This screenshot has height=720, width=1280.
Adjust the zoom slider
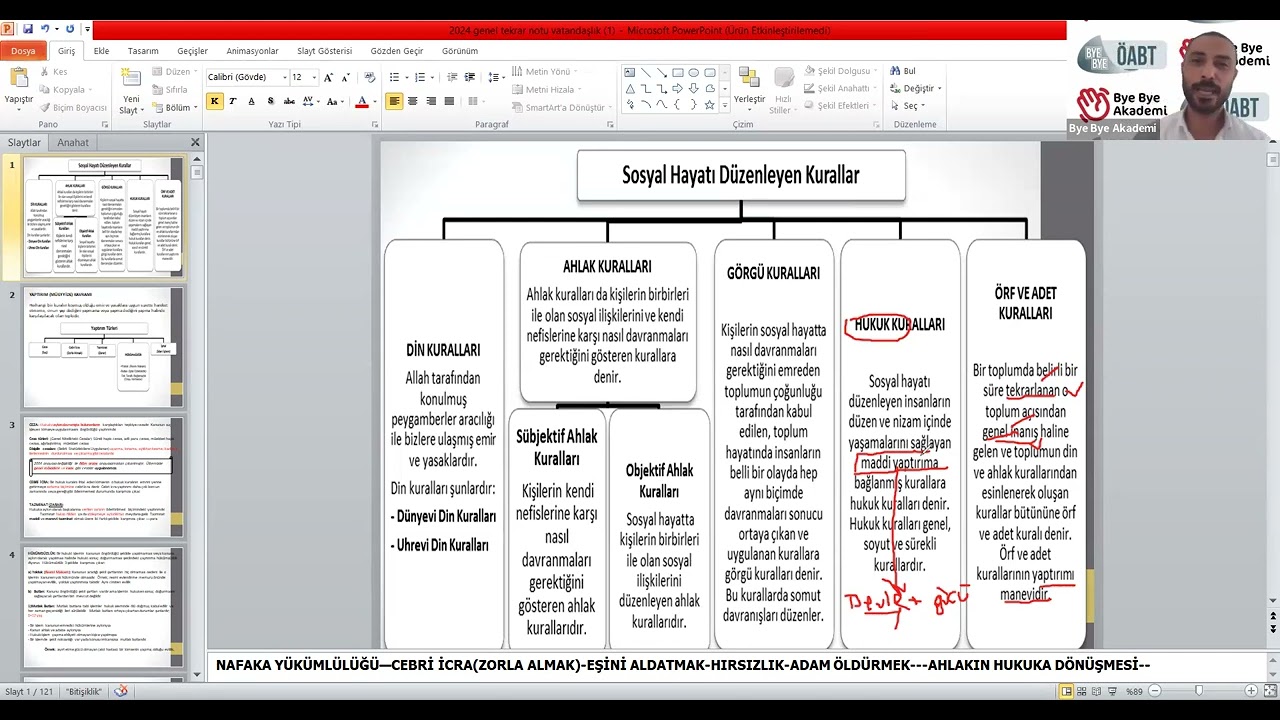[x=1199, y=691]
